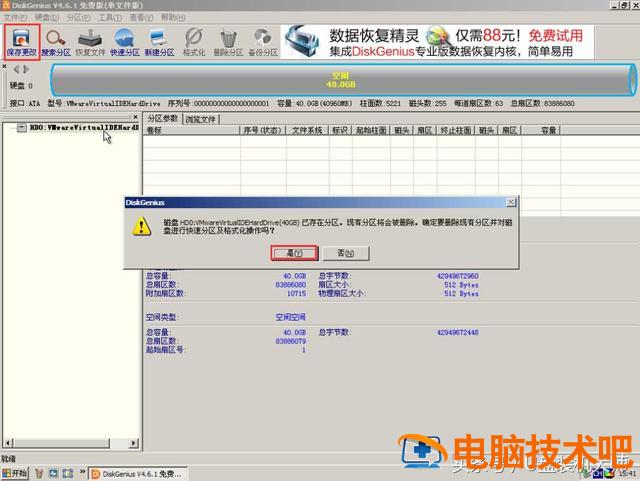
Task: Click the 文件系统 column header
Action: click(307, 130)
